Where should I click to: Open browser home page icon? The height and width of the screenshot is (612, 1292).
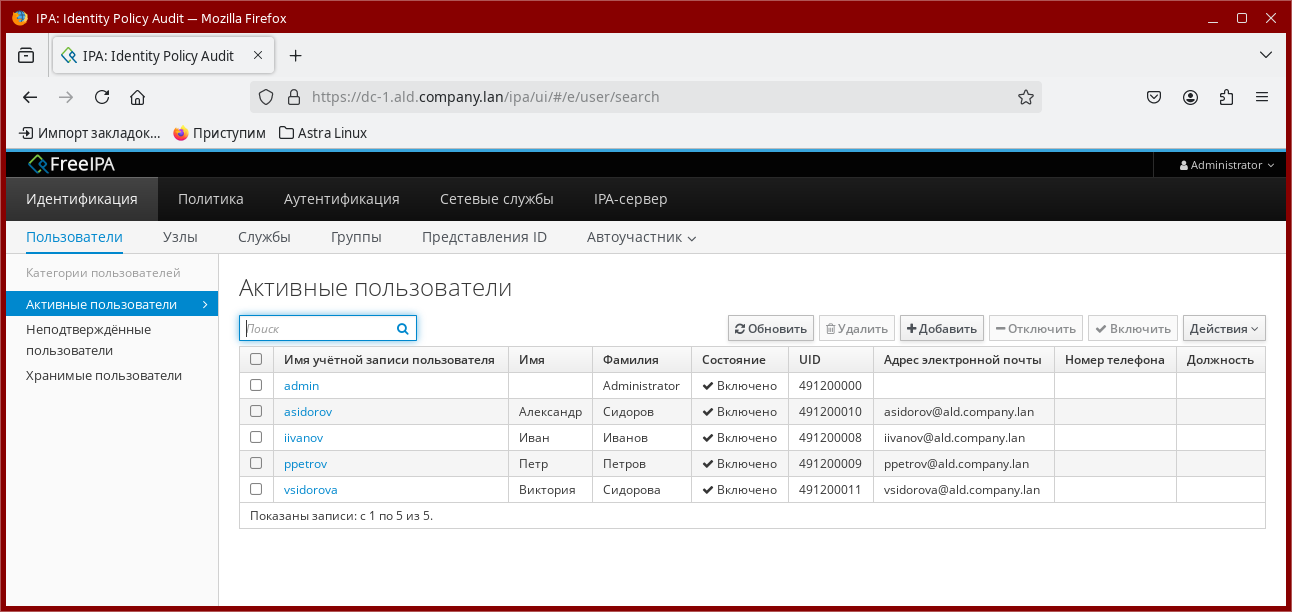[x=138, y=97]
